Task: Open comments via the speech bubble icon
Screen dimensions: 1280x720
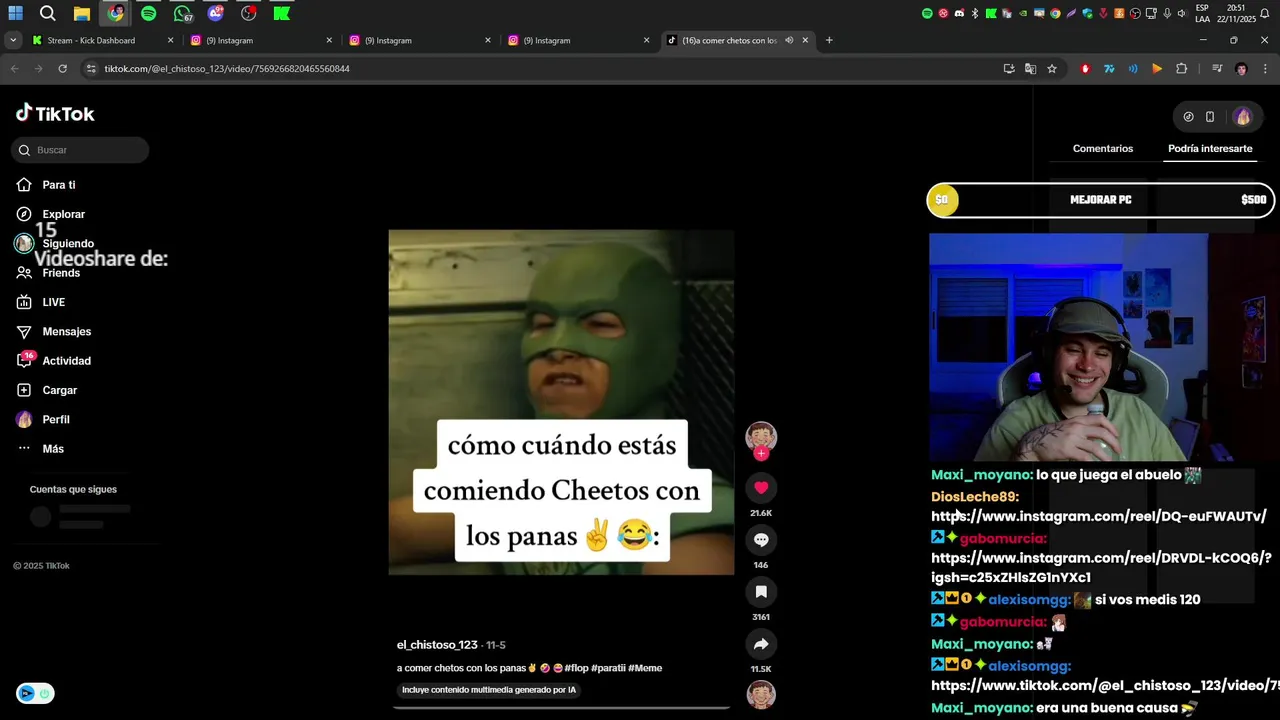Action: [x=761, y=540]
